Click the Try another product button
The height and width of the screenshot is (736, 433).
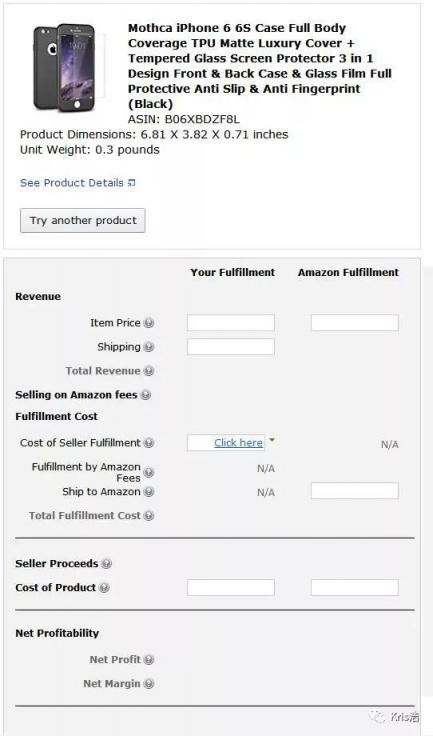pos(83,221)
